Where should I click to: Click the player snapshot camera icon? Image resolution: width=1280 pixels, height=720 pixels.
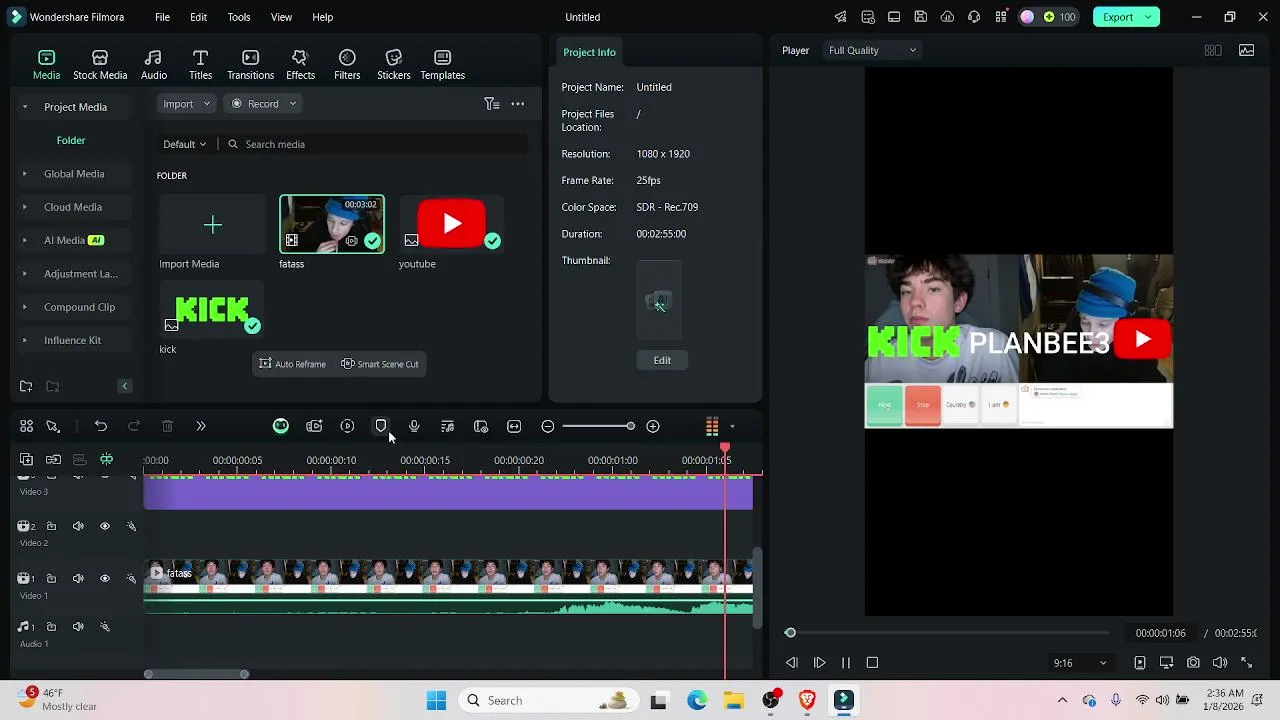click(x=1193, y=662)
